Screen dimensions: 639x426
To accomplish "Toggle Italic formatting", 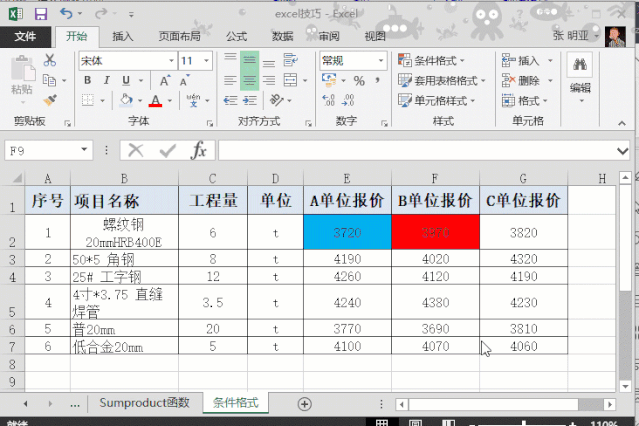I will [107, 81].
